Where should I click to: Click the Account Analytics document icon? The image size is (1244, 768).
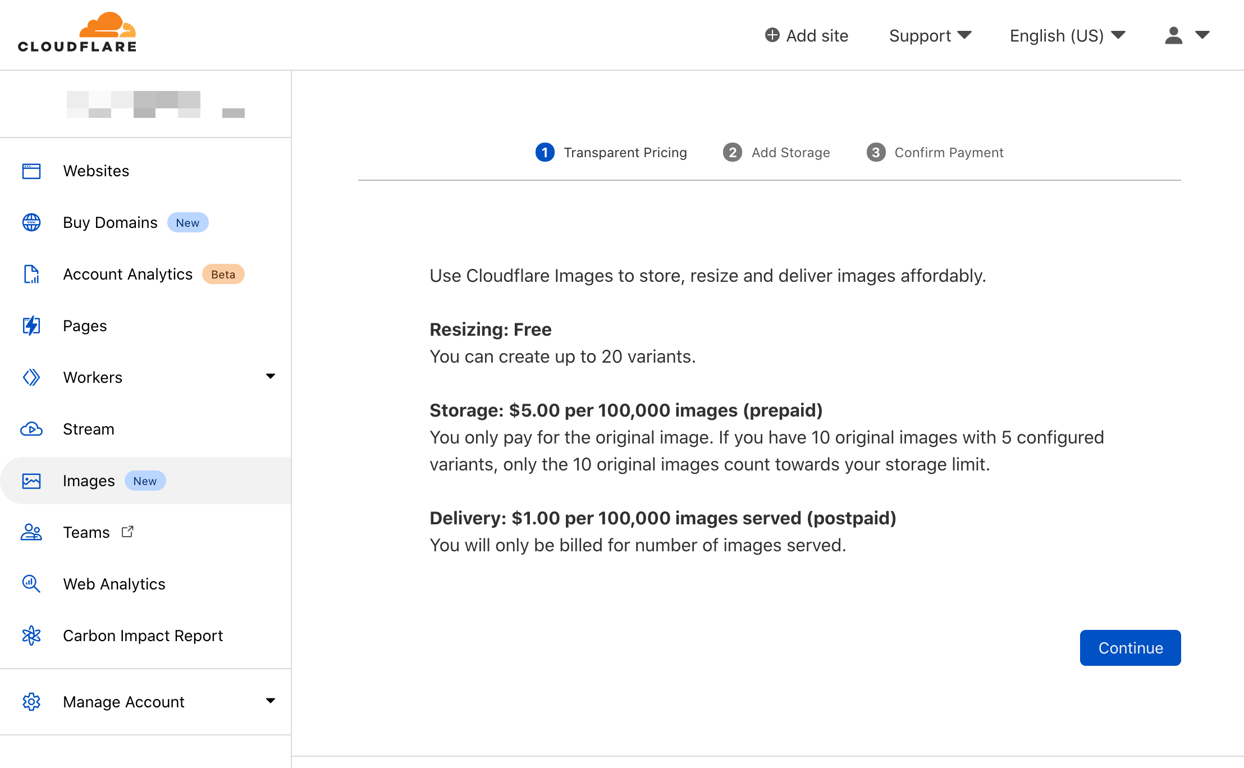click(32, 274)
